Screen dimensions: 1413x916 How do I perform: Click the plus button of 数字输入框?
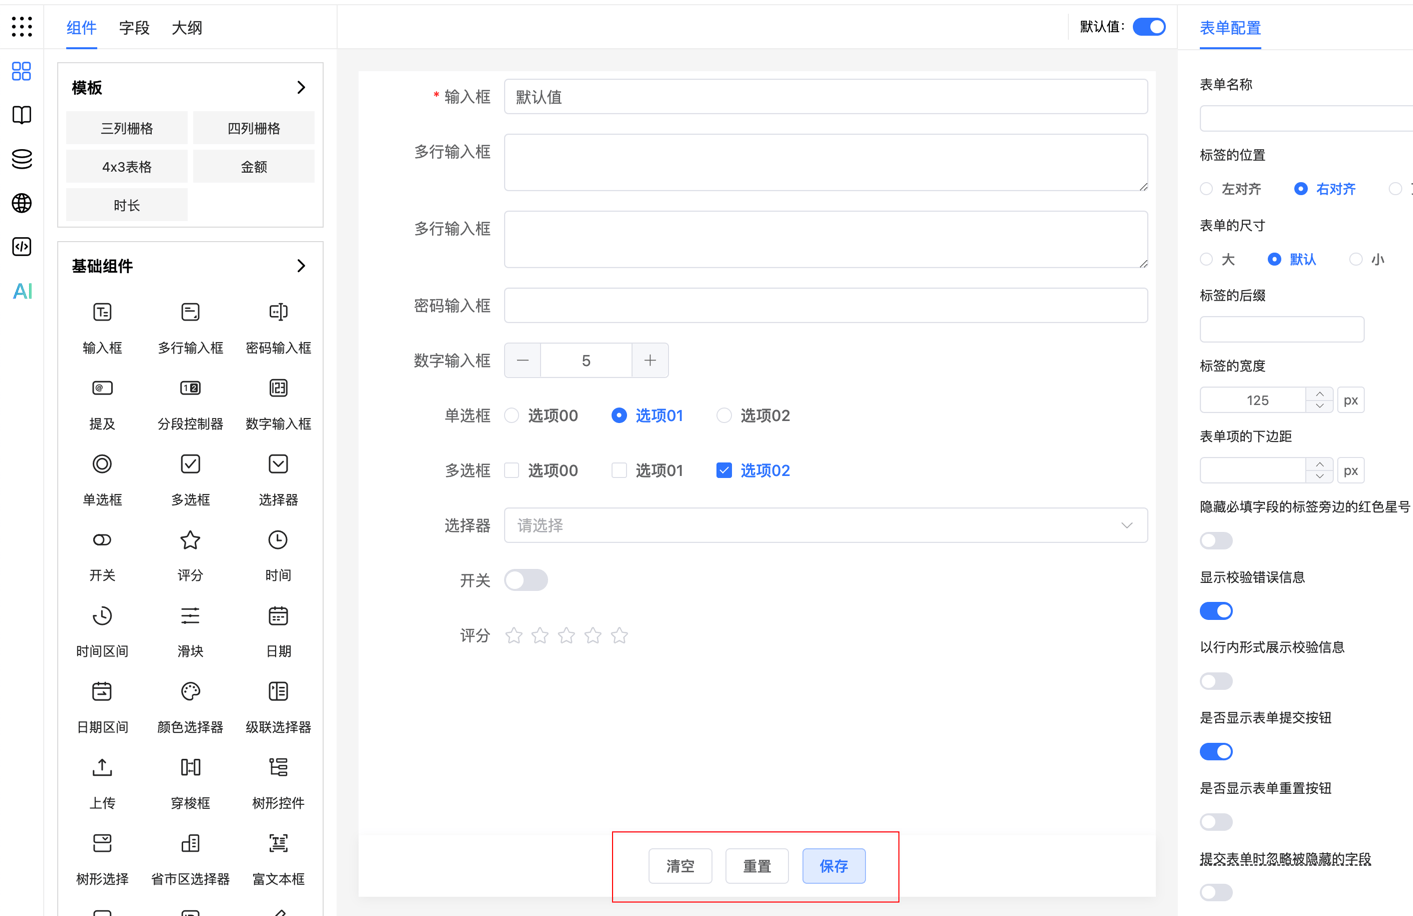(x=650, y=361)
